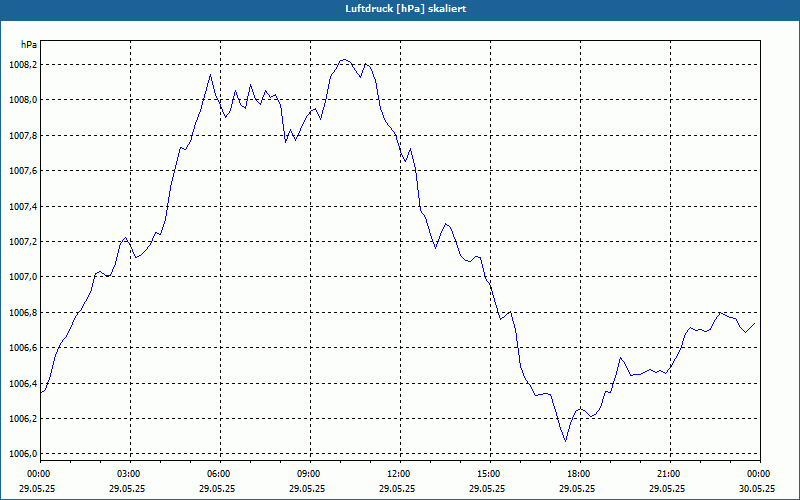Click the 1007,8 y-axis label

tap(23, 136)
